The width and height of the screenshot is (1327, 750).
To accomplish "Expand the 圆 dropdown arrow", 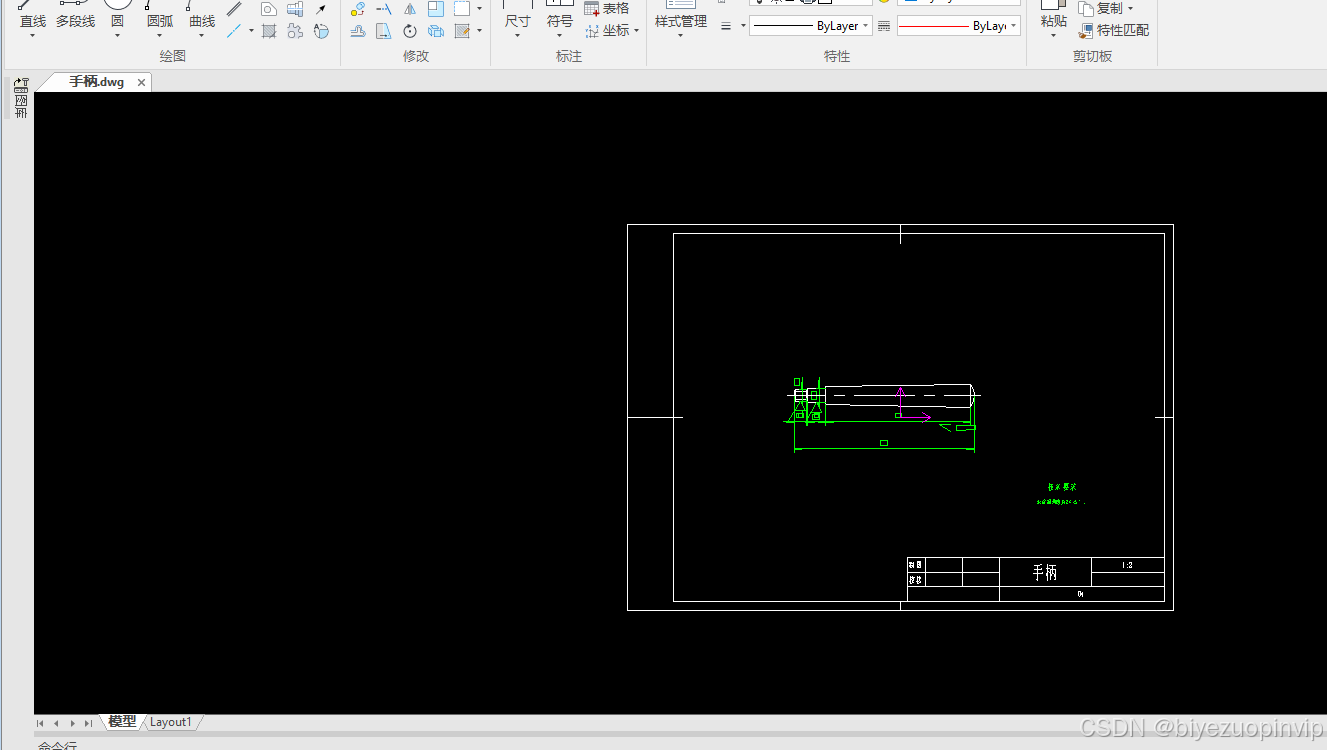I will pos(117,36).
